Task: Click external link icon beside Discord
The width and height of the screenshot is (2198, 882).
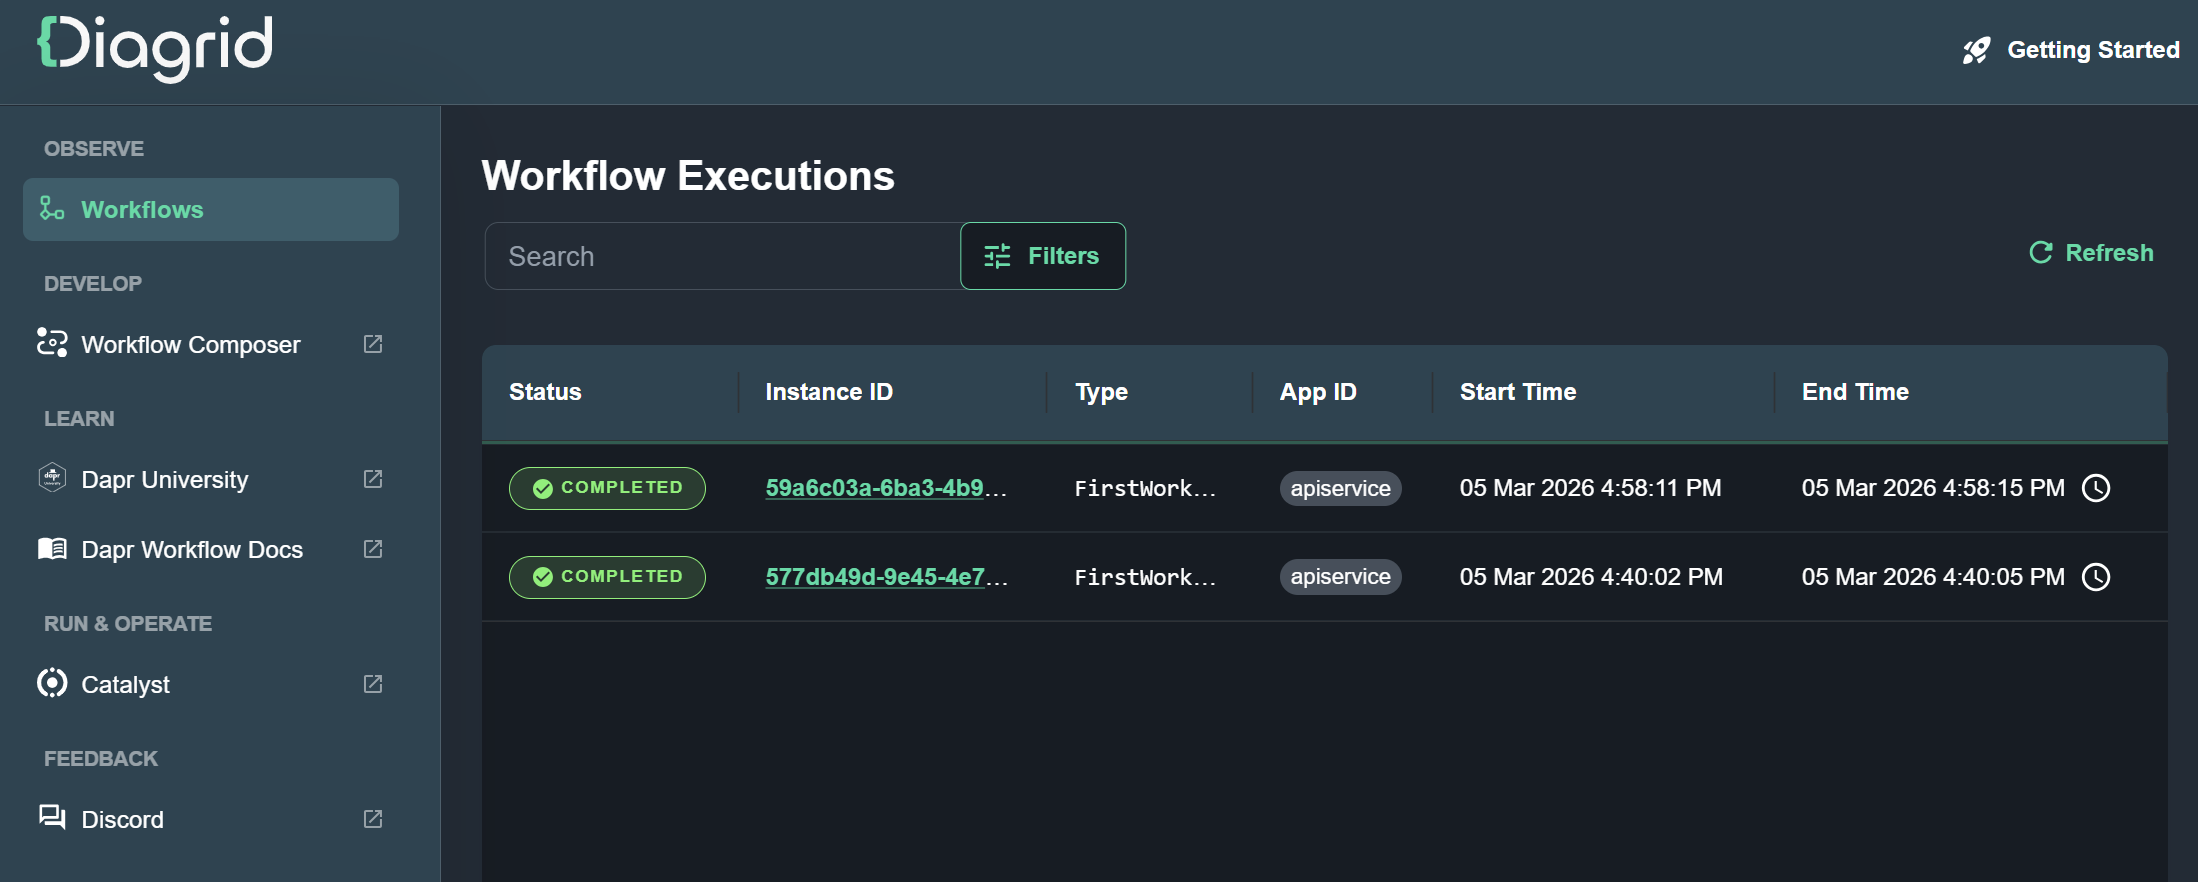Action: pos(373,819)
